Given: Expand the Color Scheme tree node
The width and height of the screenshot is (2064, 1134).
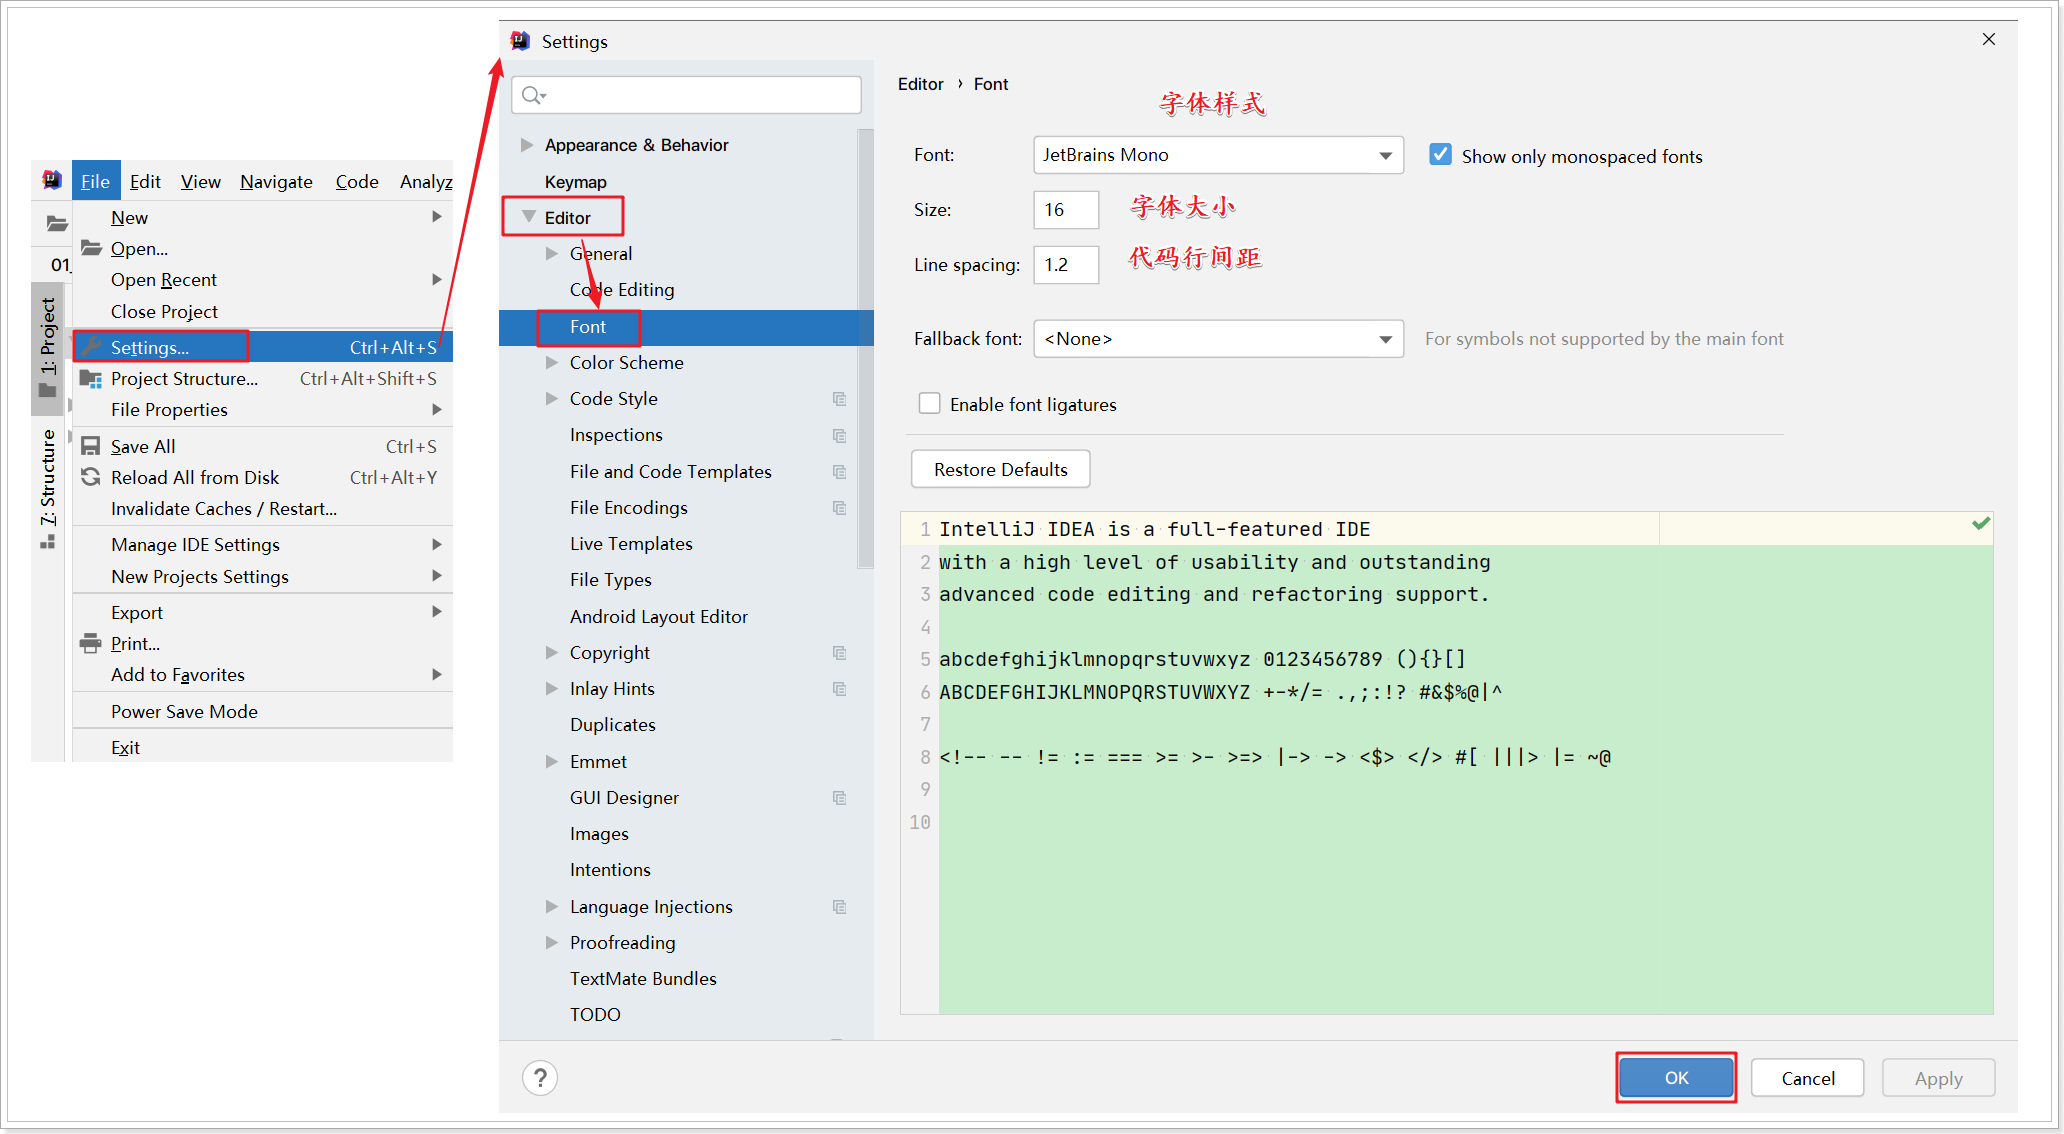Looking at the screenshot, I should coord(552,363).
